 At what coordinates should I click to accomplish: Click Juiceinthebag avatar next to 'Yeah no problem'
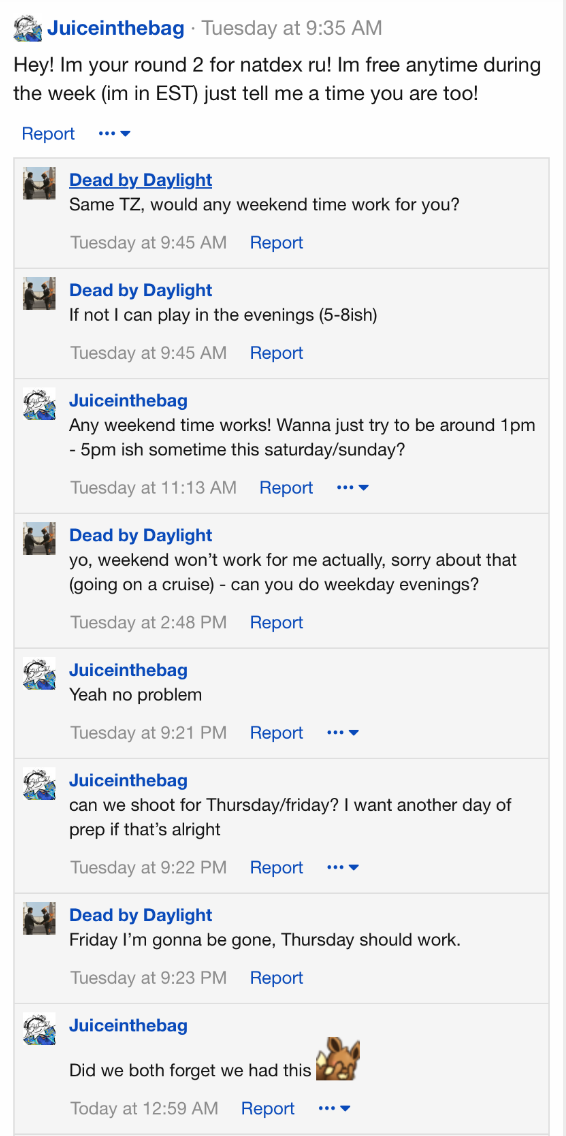39,673
